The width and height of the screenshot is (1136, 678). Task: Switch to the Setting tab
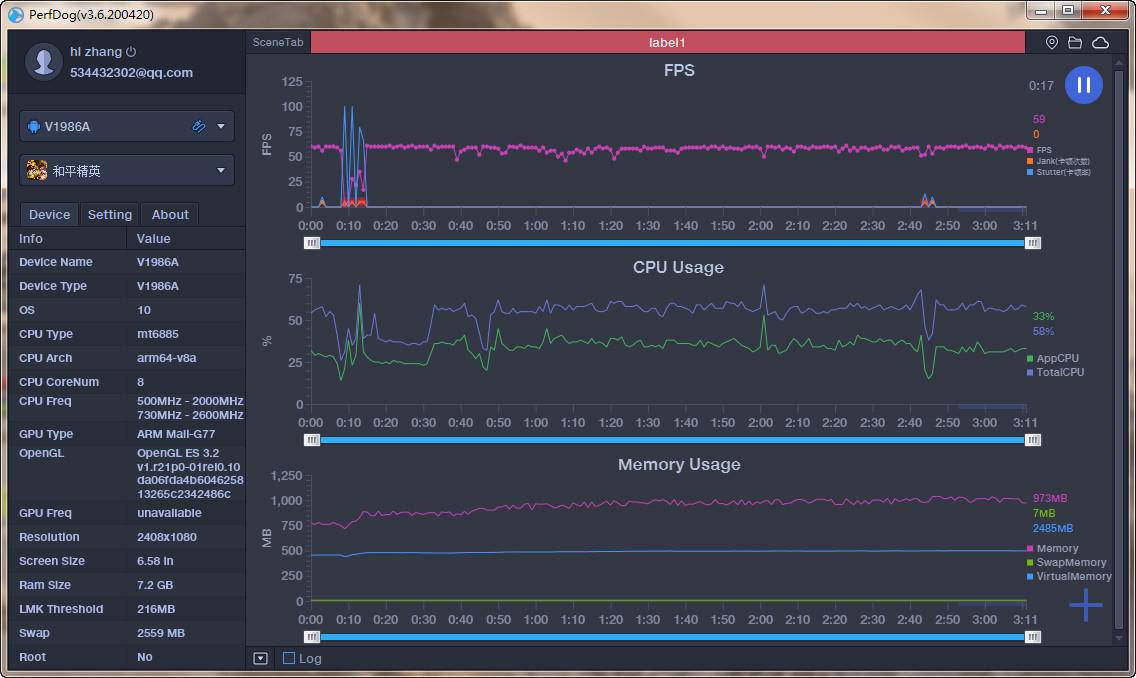pos(110,214)
